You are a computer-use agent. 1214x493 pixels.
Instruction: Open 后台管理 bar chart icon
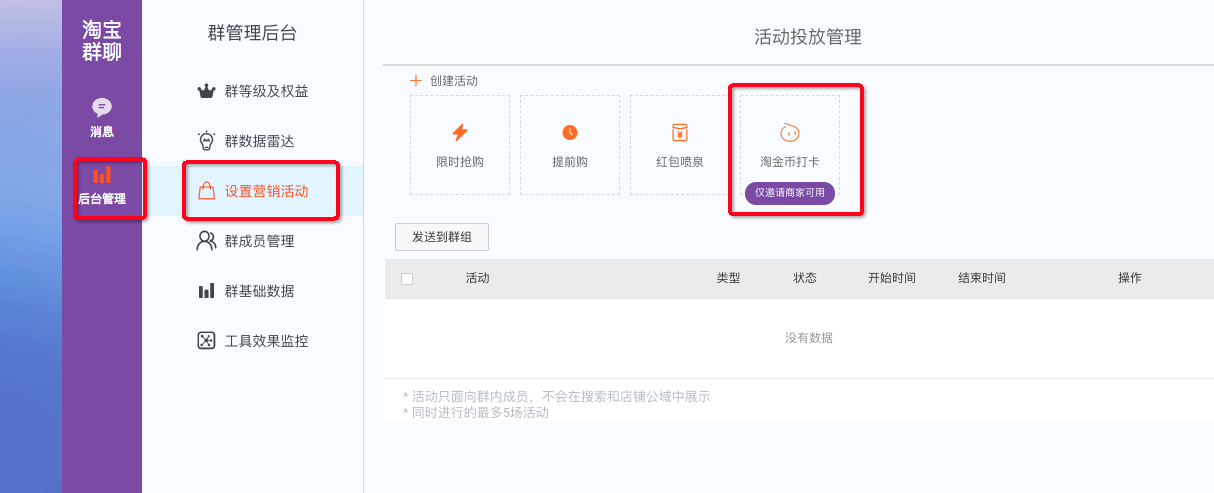click(x=102, y=175)
